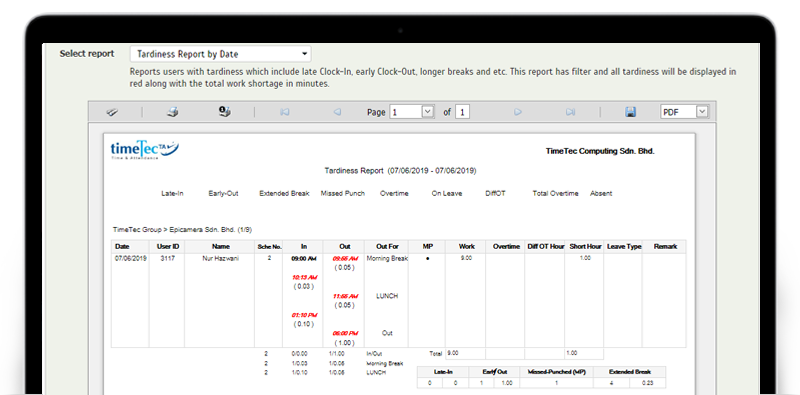The height and width of the screenshot is (395, 800).
Task: Go to previous report page
Action: (x=337, y=112)
